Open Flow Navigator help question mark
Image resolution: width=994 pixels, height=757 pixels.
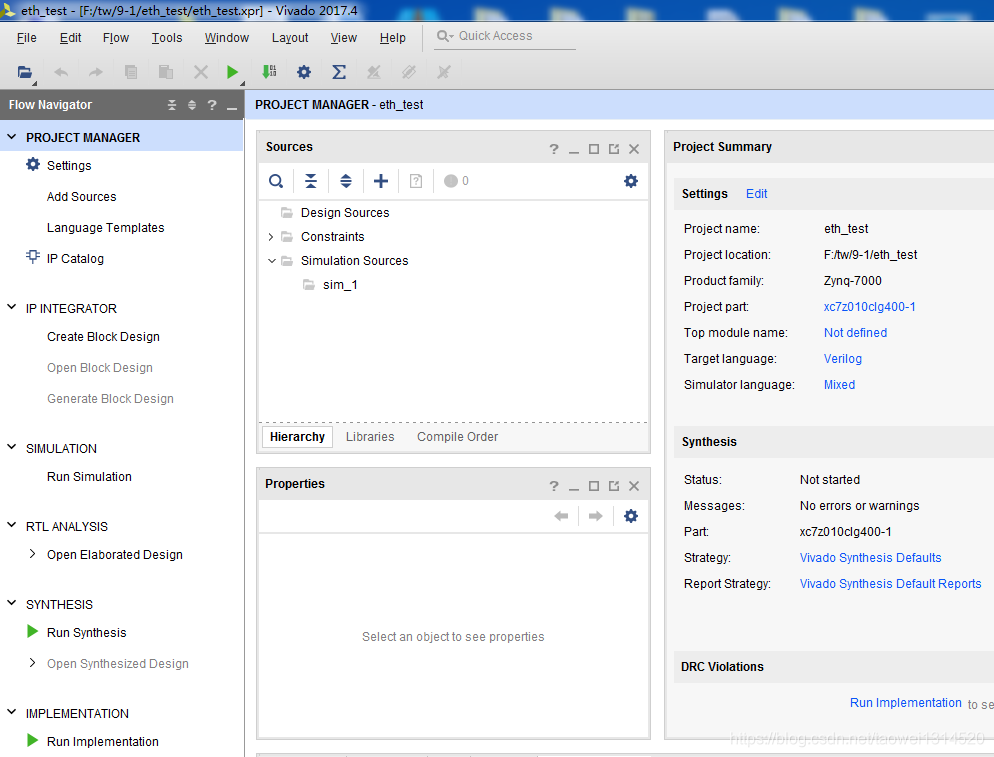pyautogui.click(x=212, y=105)
